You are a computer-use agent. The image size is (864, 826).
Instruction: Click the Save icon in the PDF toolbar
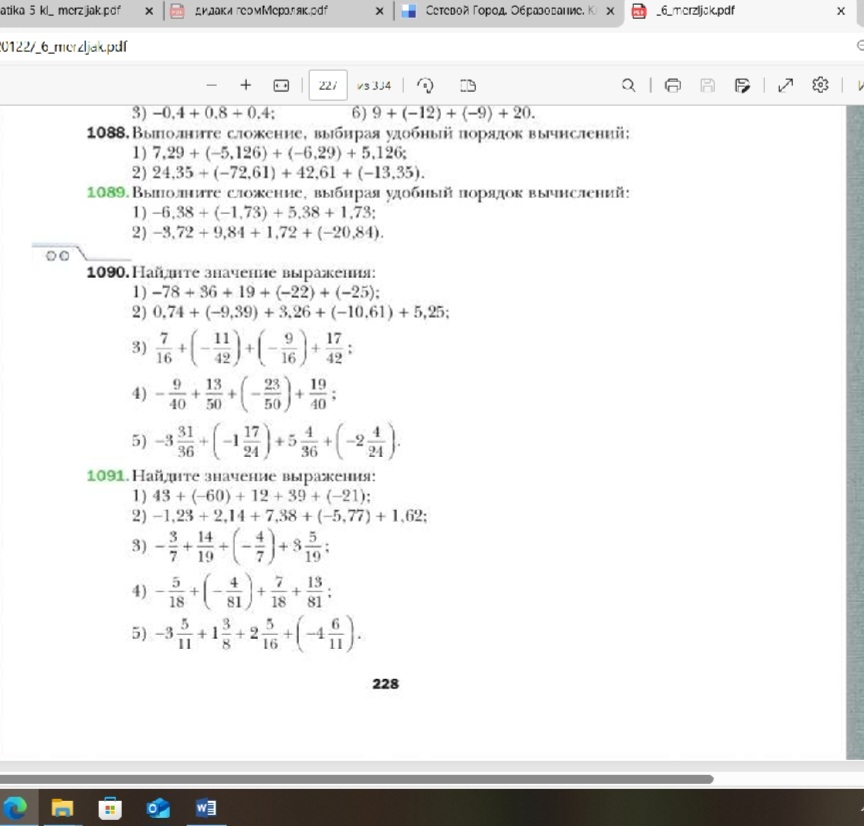(x=707, y=85)
